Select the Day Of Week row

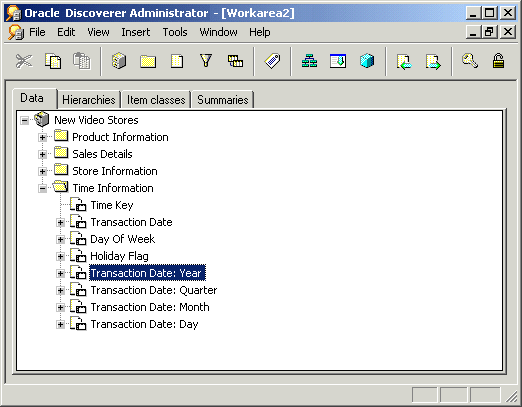122,239
